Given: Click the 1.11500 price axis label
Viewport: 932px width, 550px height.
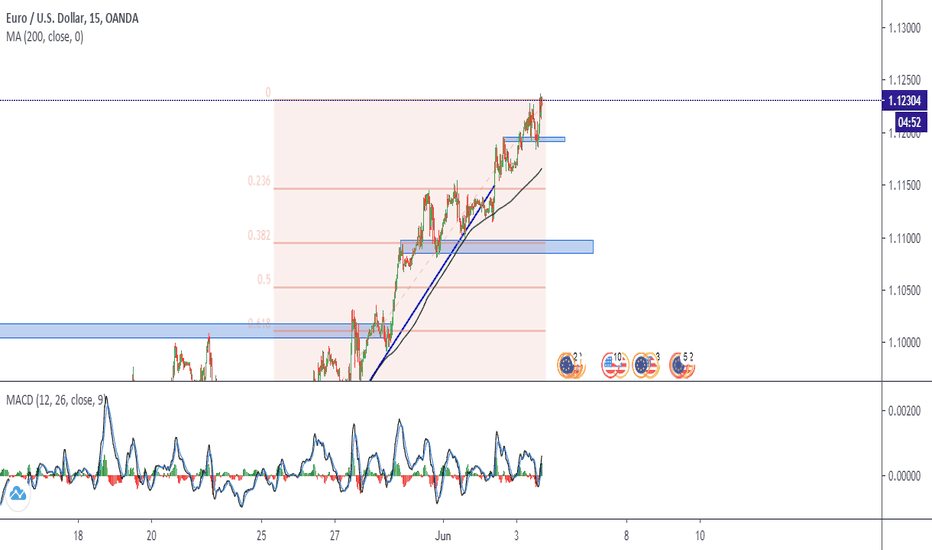Looking at the screenshot, I should click(x=905, y=186).
